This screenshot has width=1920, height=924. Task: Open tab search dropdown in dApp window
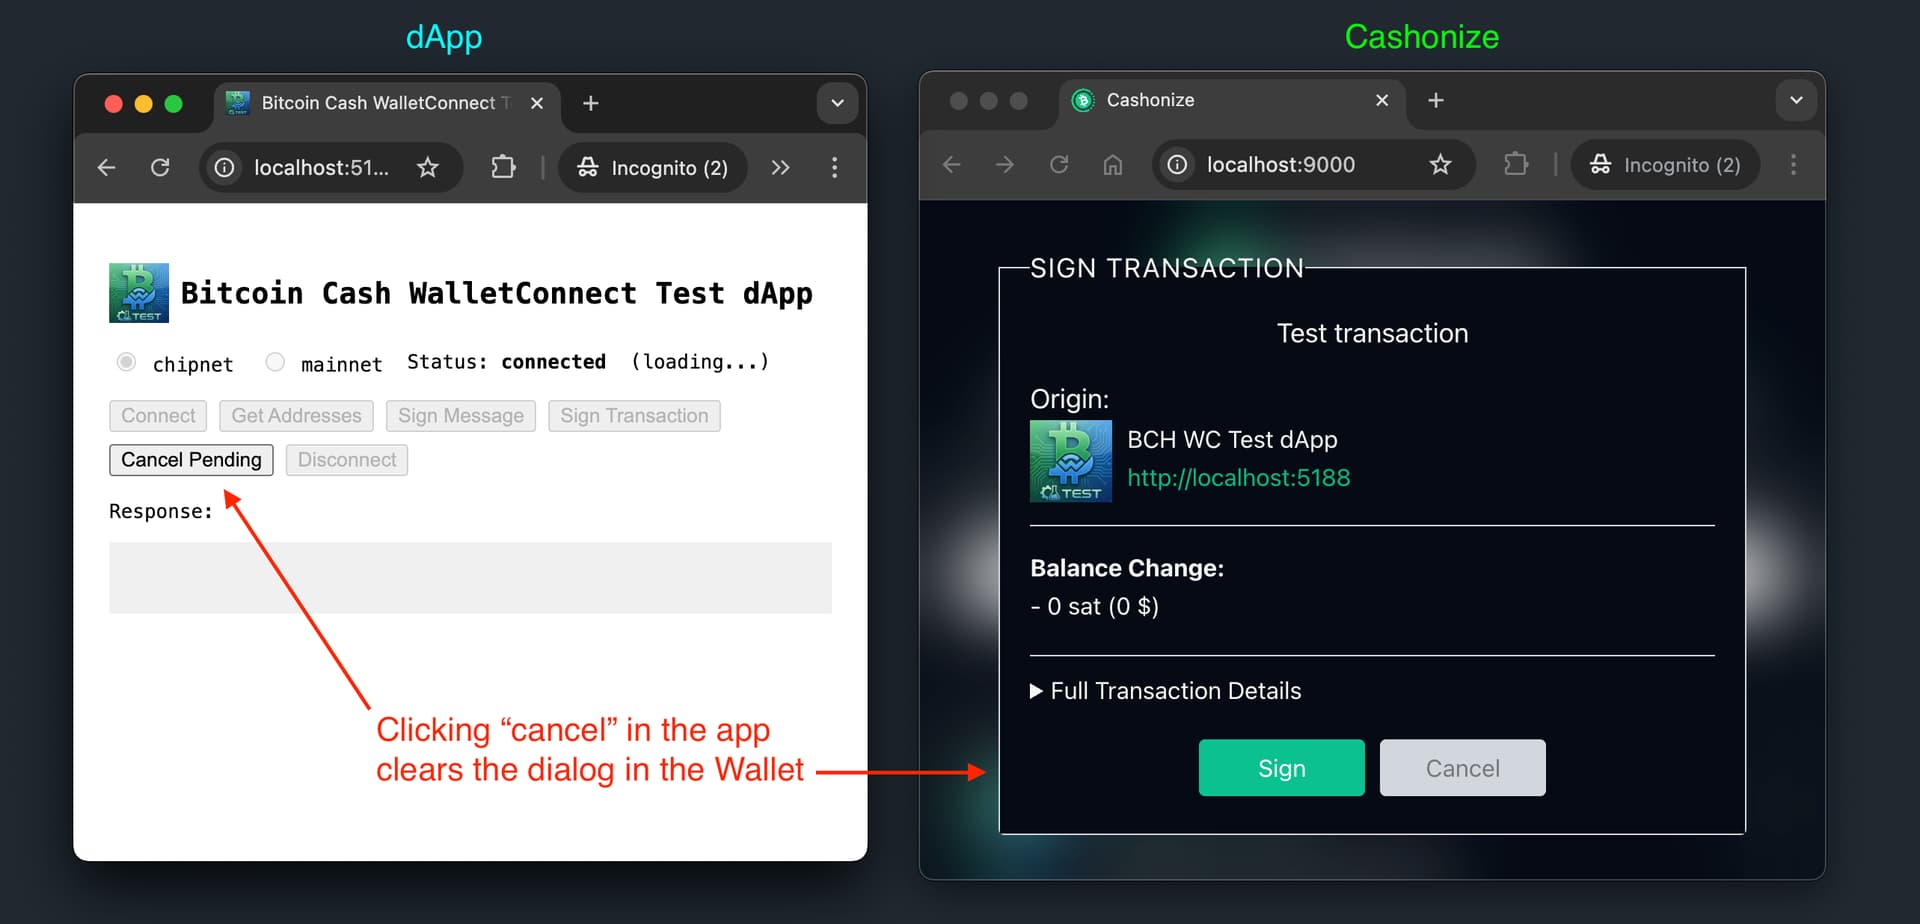pos(837,103)
